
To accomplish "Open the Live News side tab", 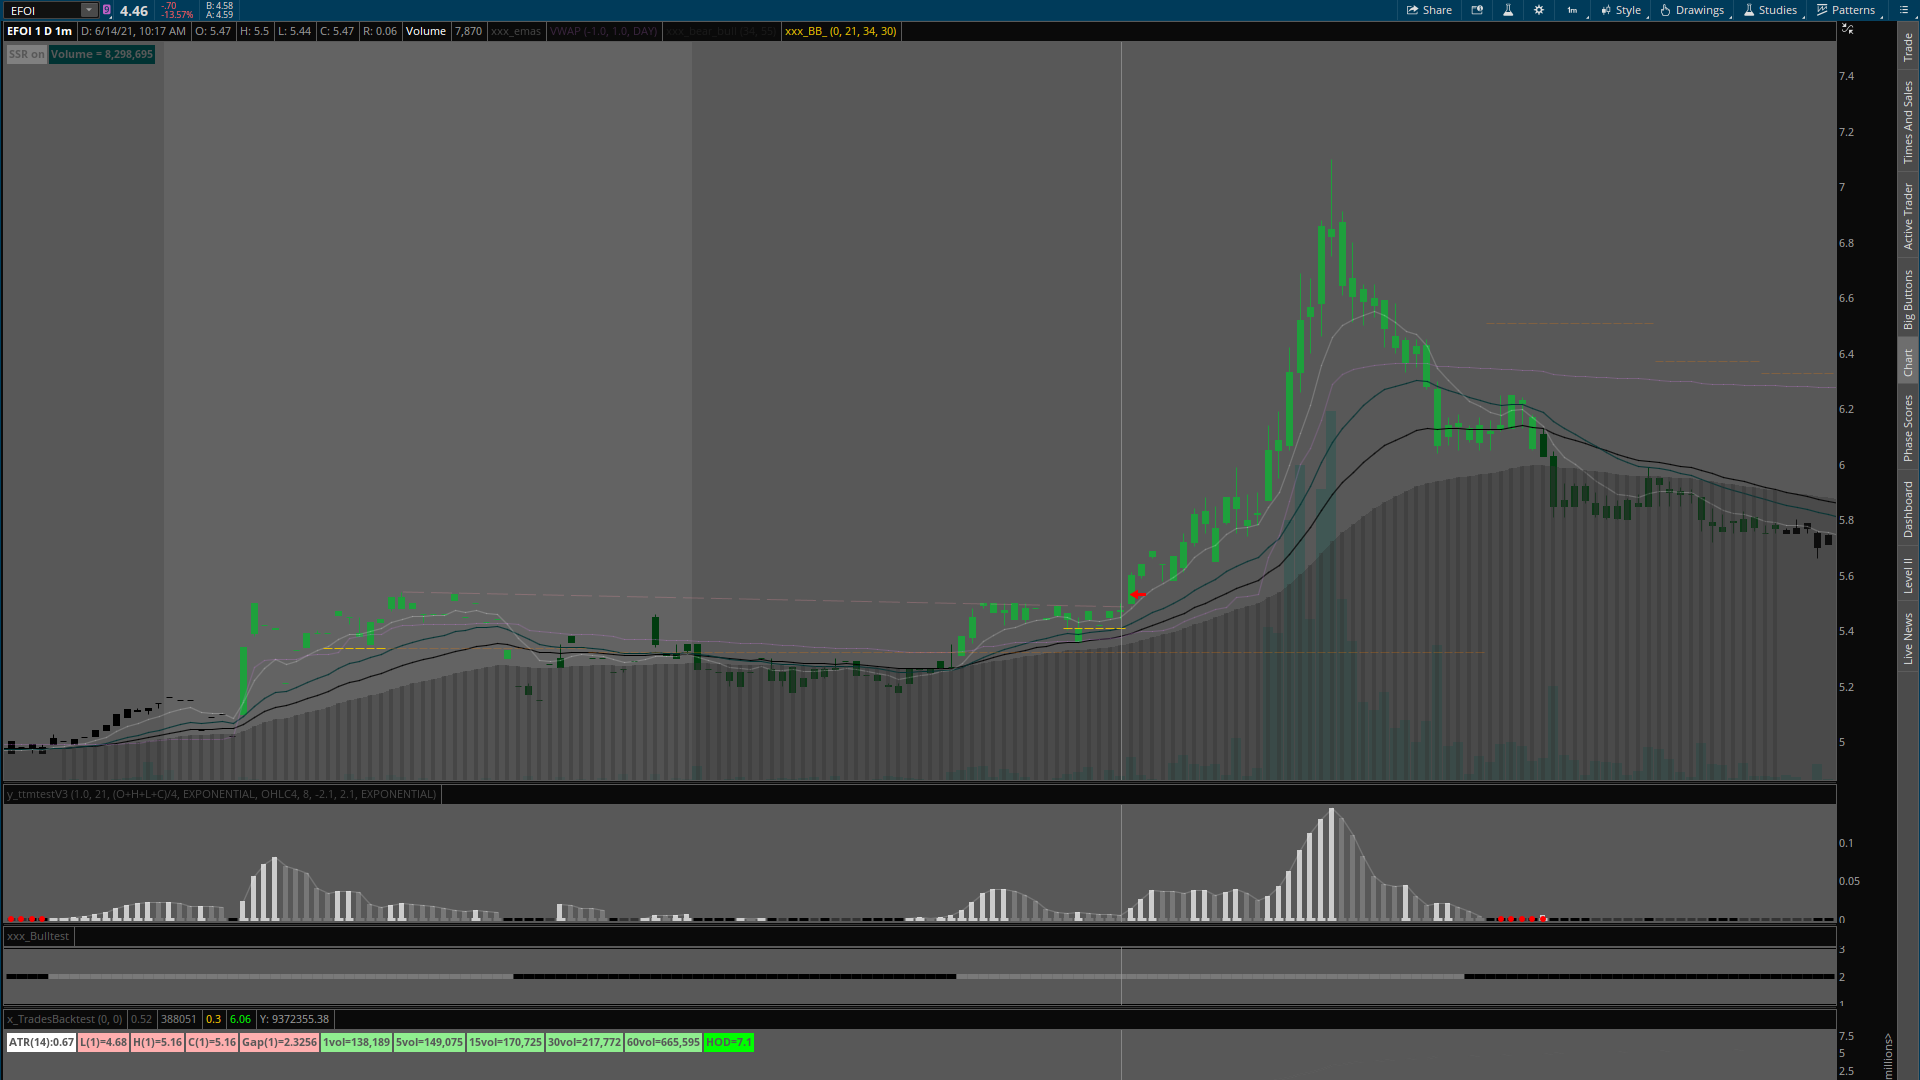I will point(1908,639).
